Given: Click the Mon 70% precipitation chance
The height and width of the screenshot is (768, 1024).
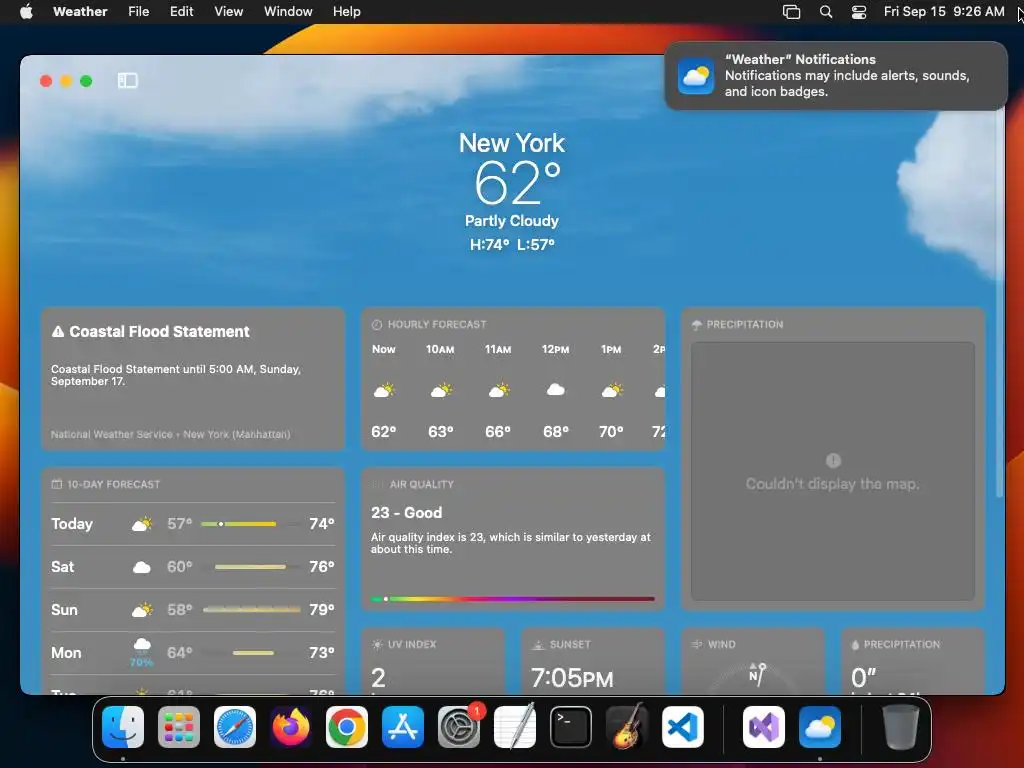Looking at the screenshot, I should pyautogui.click(x=142, y=662).
